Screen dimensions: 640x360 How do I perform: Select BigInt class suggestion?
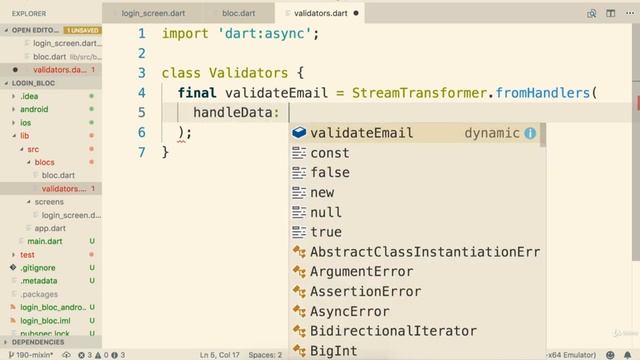coord(414,351)
